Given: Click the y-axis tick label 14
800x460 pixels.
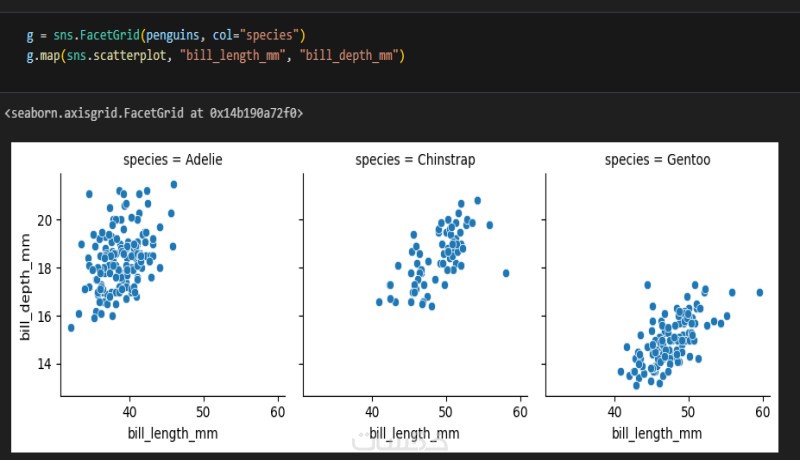Looking at the screenshot, I should click(46, 364).
